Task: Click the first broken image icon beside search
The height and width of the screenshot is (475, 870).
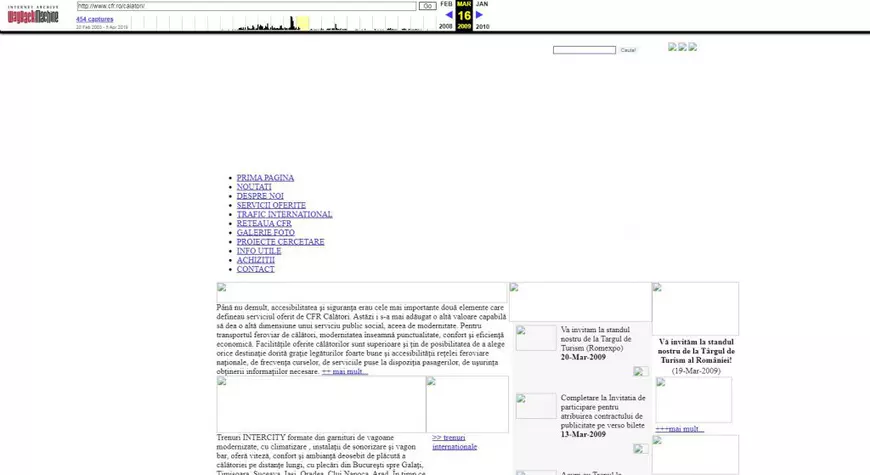Action: (x=672, y=47)
